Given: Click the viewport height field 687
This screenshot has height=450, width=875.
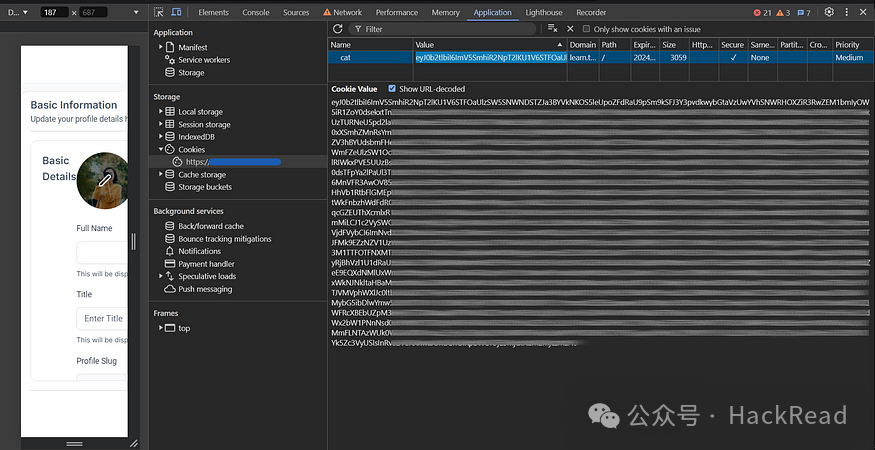Looking at the screenshot, I should pos(93,12).
